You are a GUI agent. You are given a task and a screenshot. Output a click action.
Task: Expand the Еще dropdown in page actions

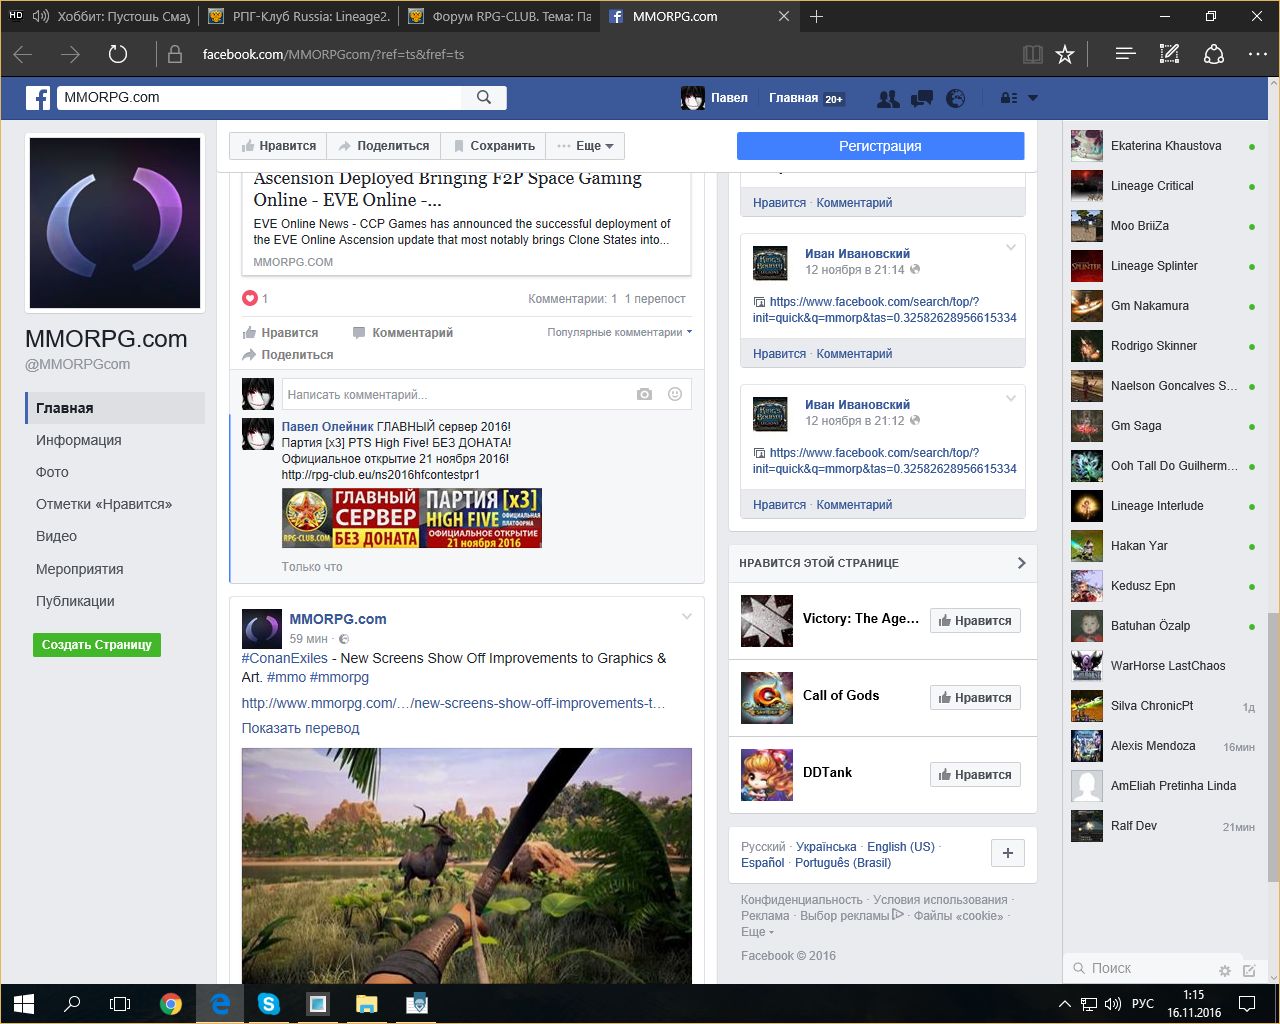click(x=586, y=146)
